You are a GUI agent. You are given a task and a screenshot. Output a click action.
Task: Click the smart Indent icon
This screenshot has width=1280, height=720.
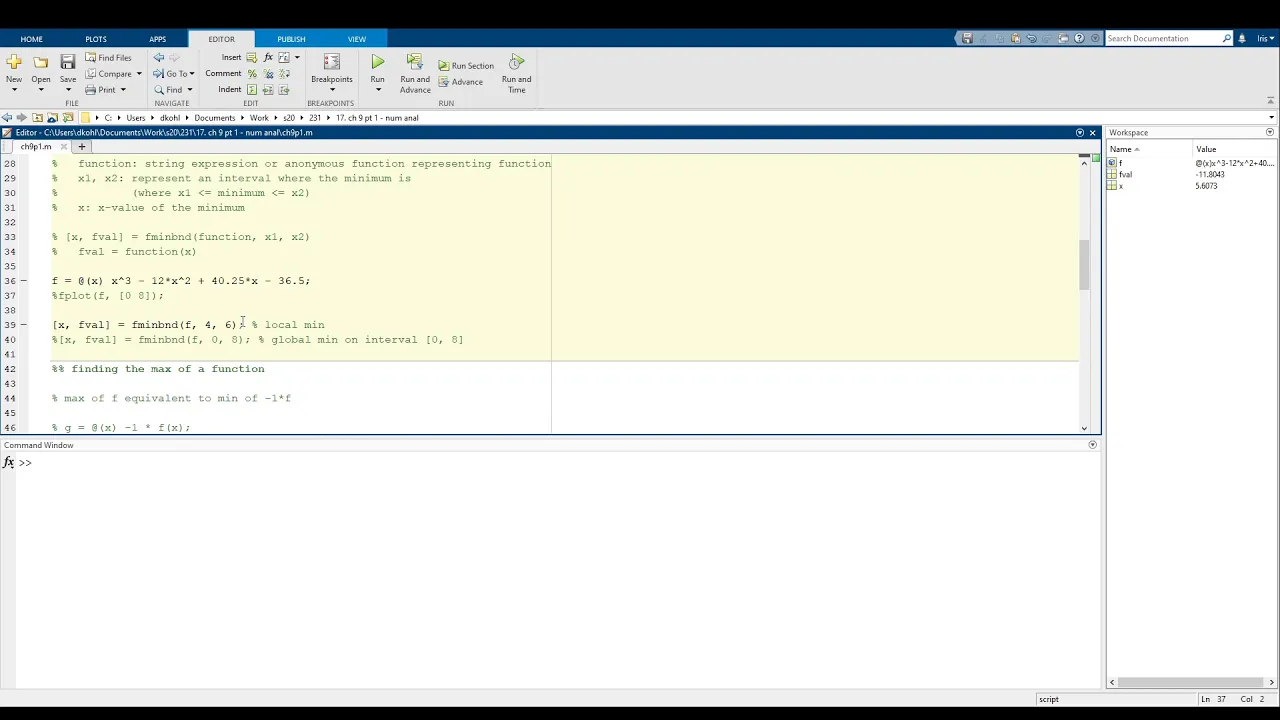click(252, 90)
